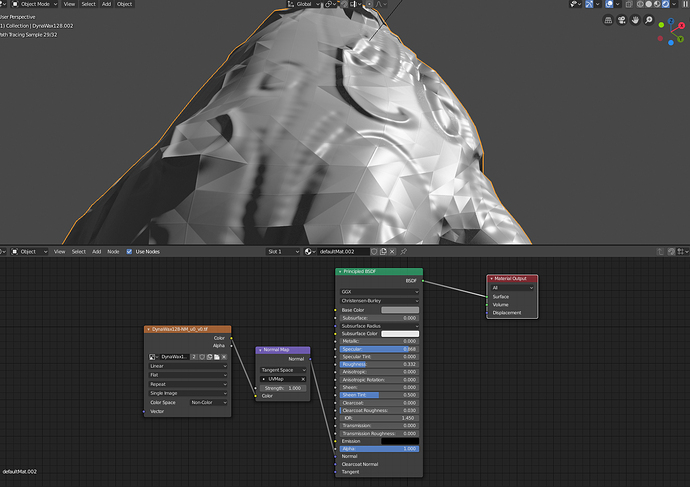This screenshot has width=690, height=487.
Task: Click the green Y axis on gizmo
Action: pos(680,39)
